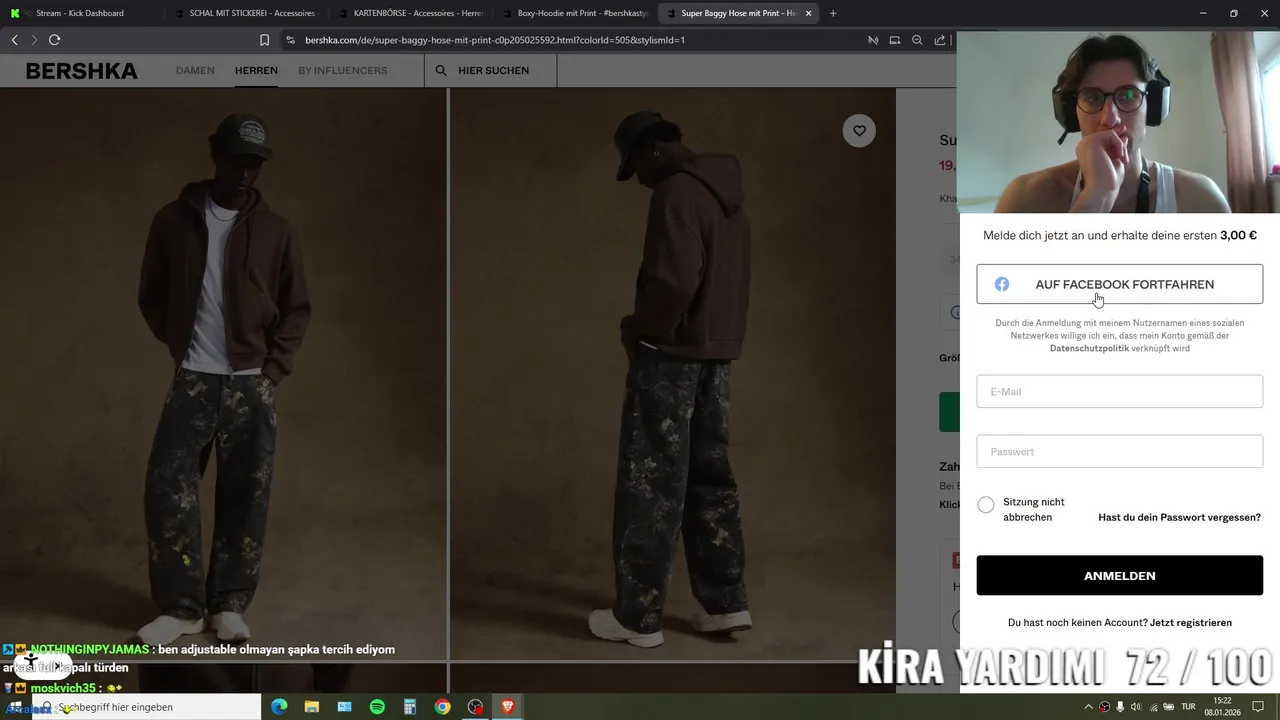Close the Super Baggy Hose tab
Image resolution: width=1280 pixels, height=720 pixels.
tap(809, 13)
